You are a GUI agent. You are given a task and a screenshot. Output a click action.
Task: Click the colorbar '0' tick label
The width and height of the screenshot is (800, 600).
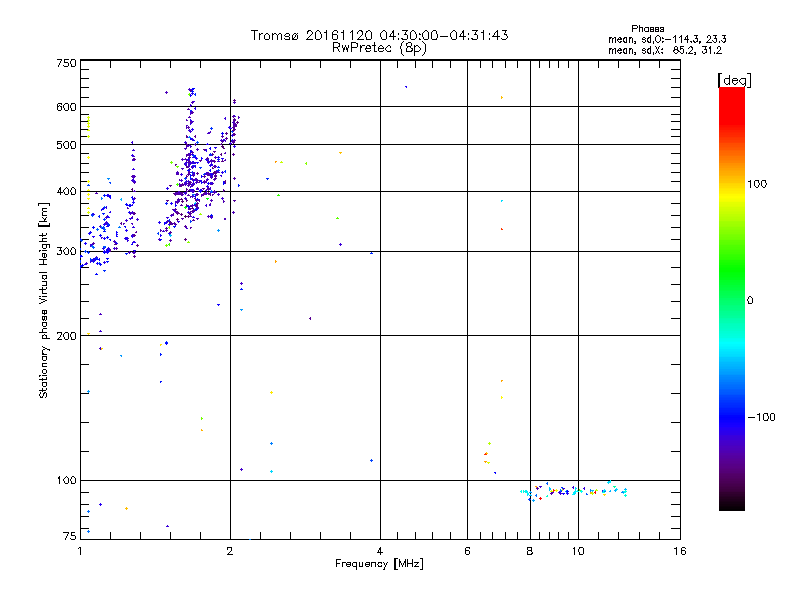tap(749, 300)
